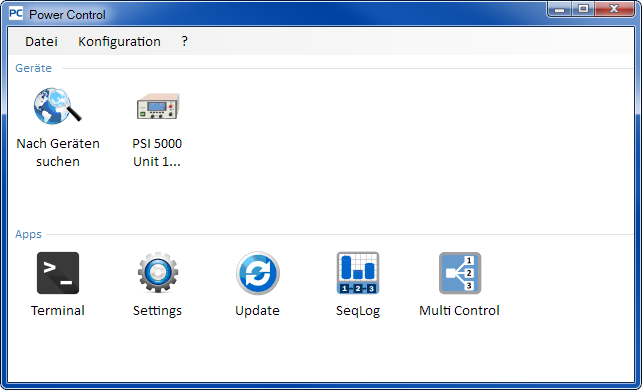The width and height of the screenshot is (642, 390).
Task: Open the Datei menu
Action: click(41, 41)
